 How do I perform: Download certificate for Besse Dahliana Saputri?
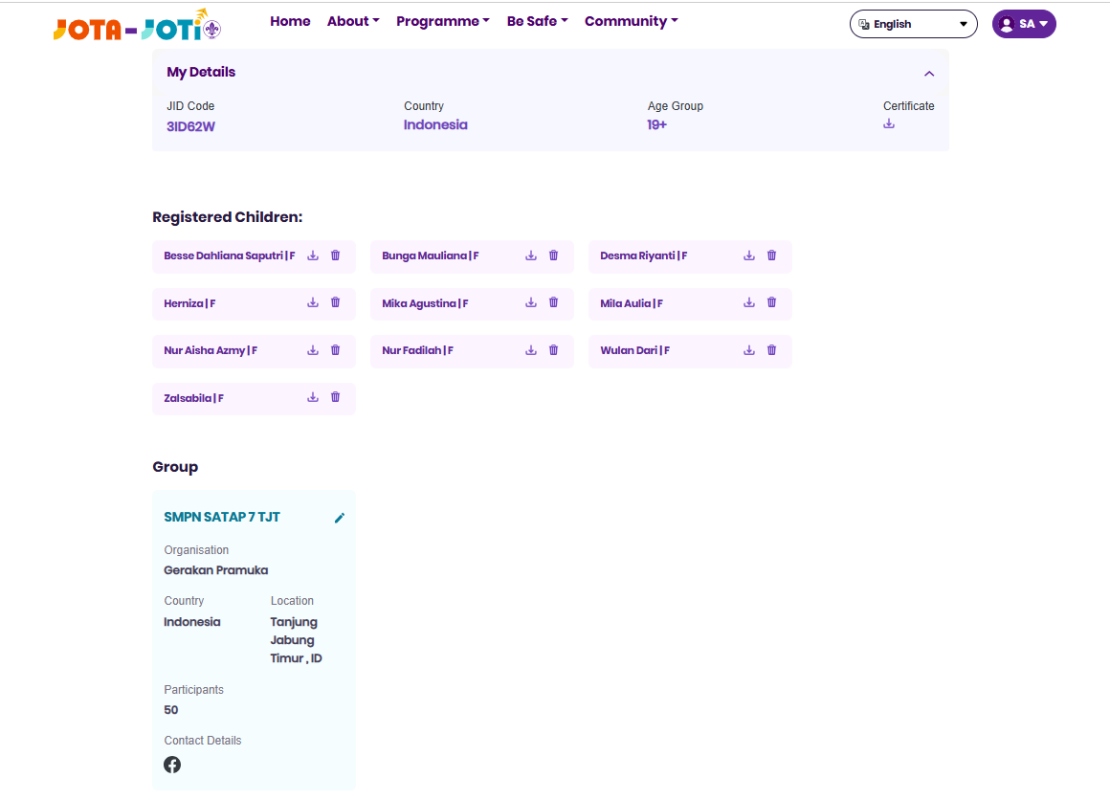[x=313, y=256]
